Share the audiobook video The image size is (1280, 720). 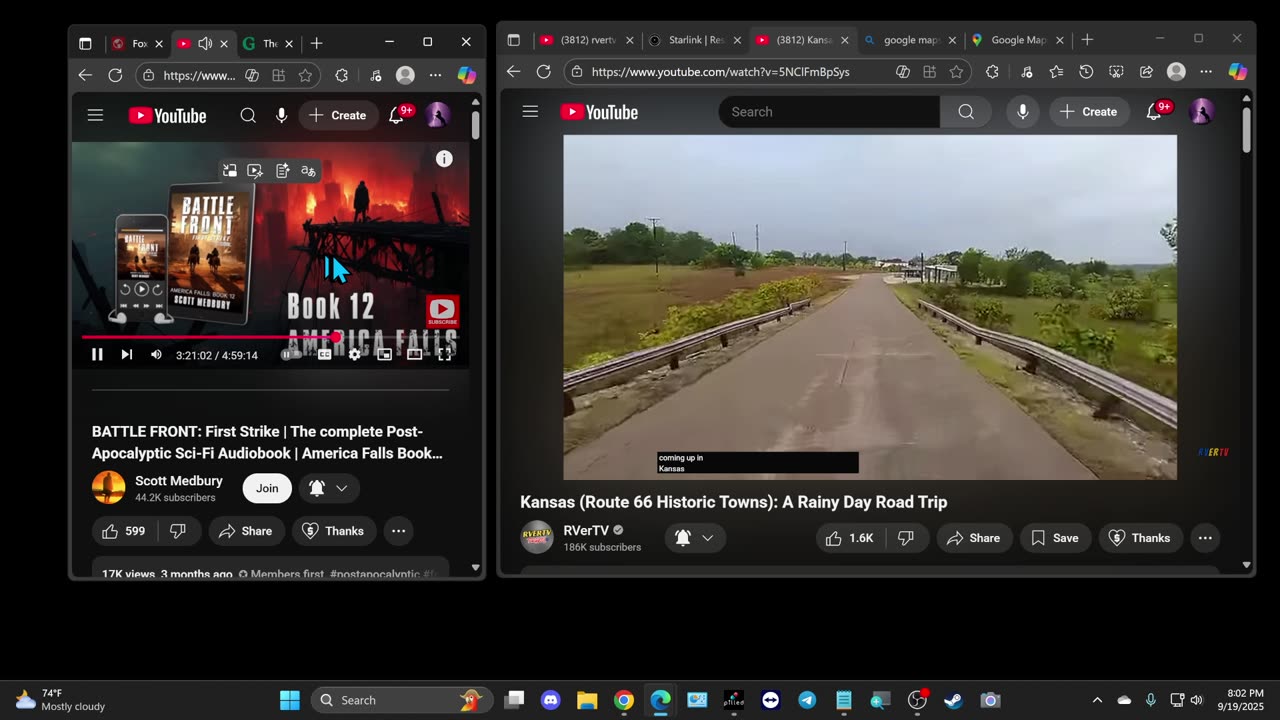[246, 531]
